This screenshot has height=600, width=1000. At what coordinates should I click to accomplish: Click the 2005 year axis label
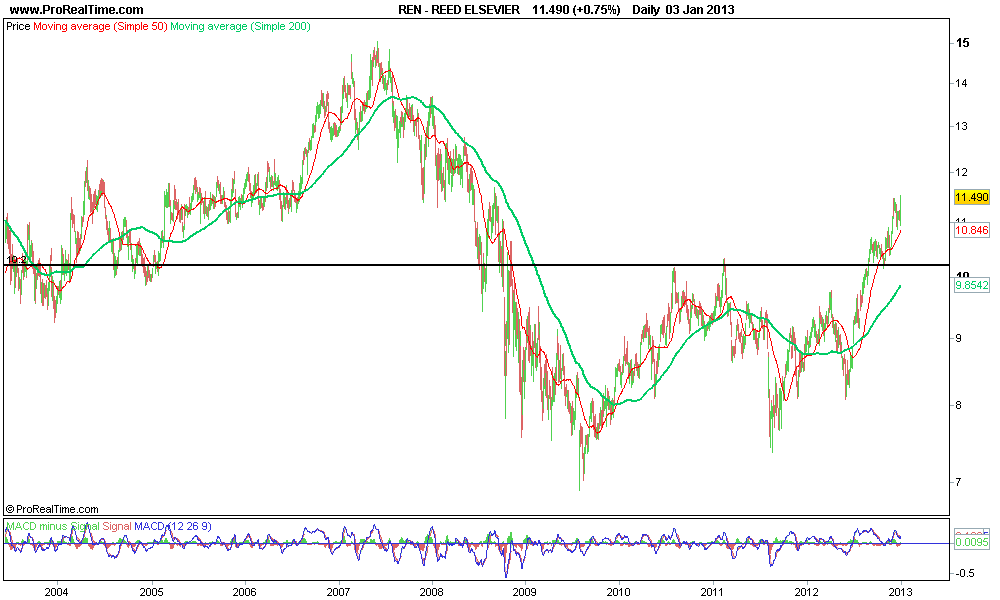coord(151,592)
